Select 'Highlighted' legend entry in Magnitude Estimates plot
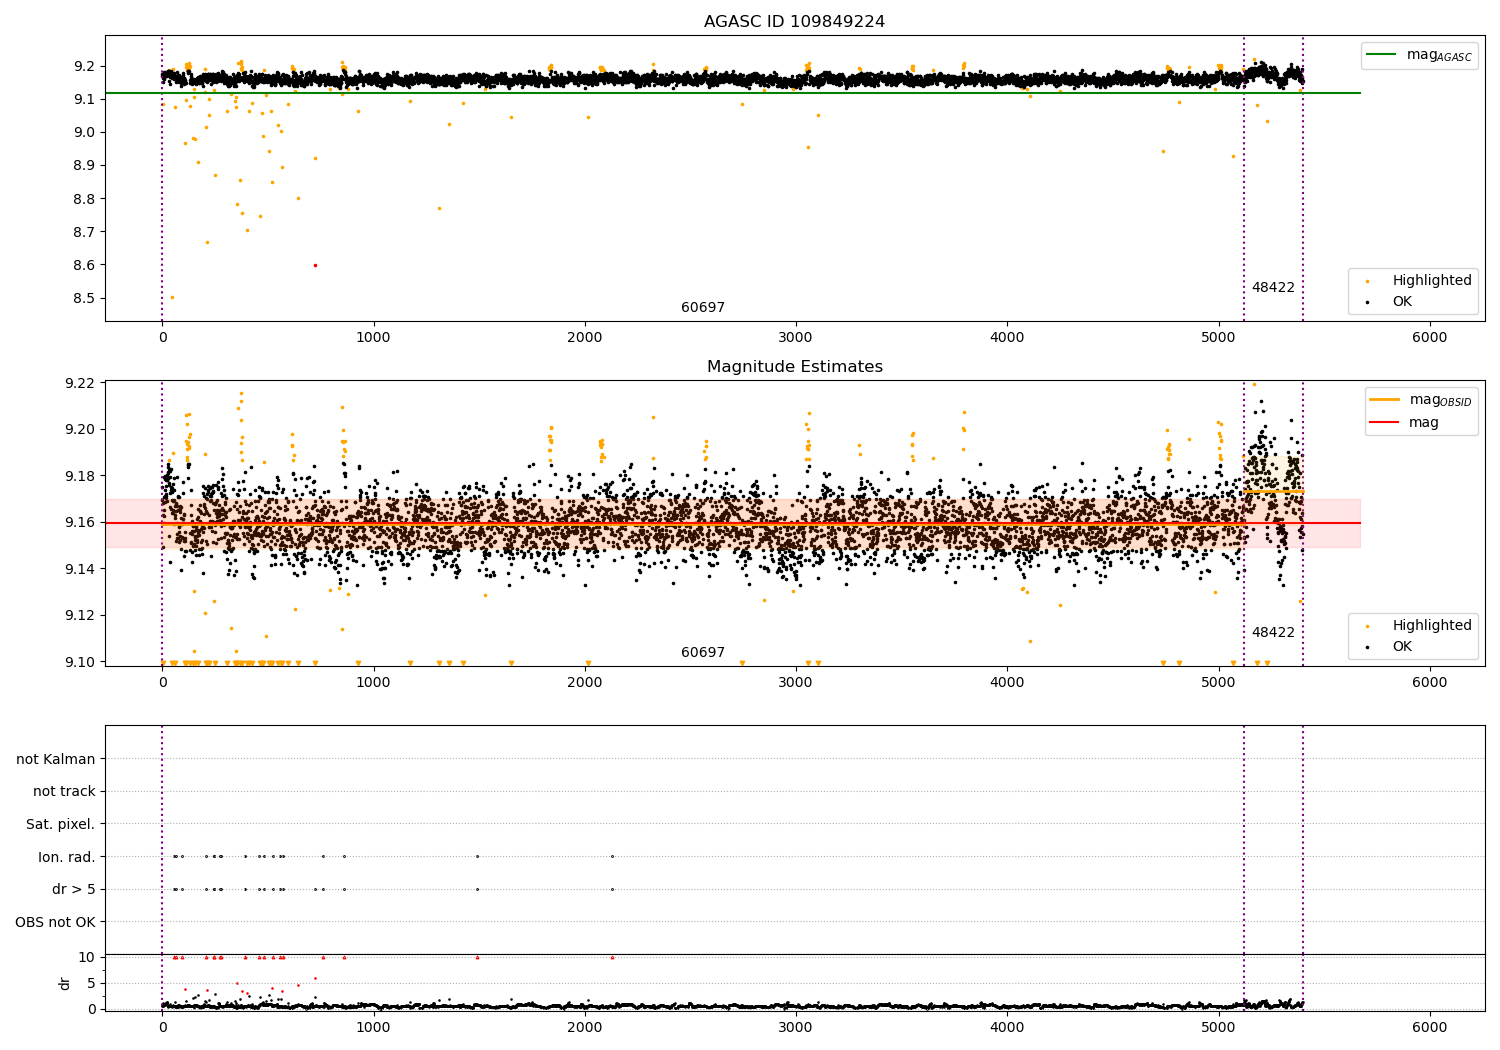1500x1050 pixels. tap(1432, 626)
